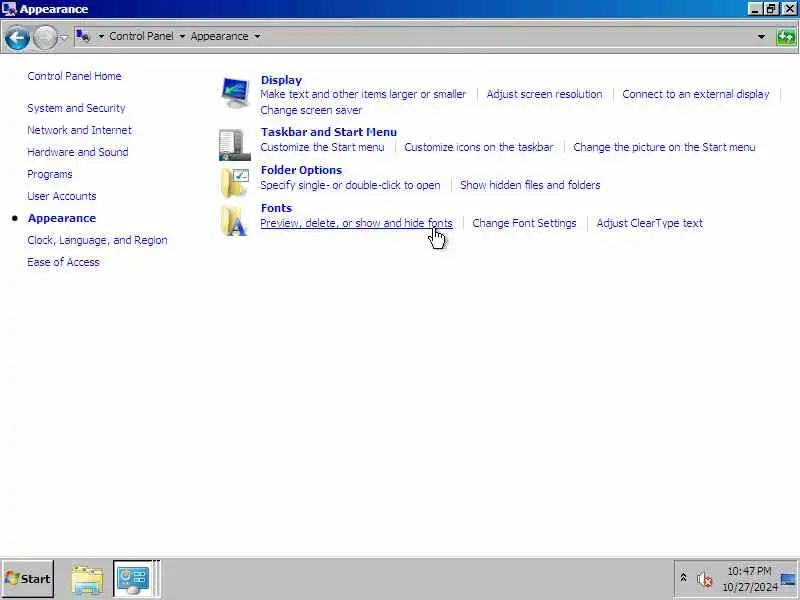Click the Control Panel icon in address bar
The height and width of the screenshot is (600, 800).
point(83,36)
